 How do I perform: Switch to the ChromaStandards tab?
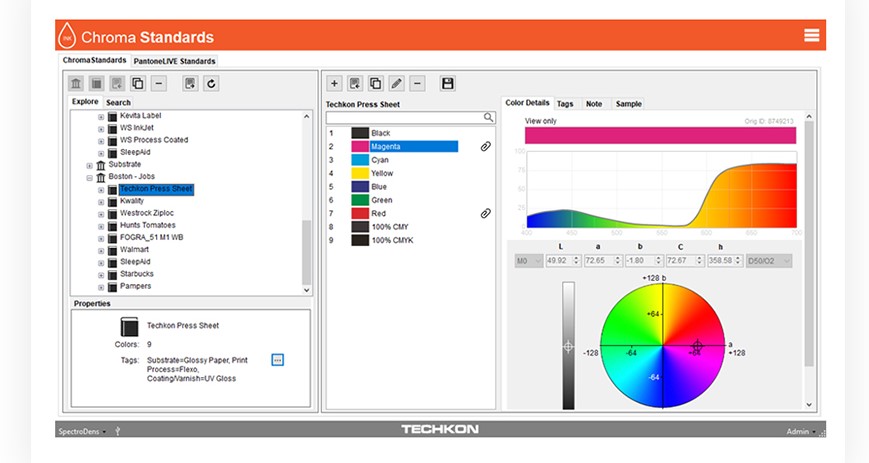tap(94, 60)
